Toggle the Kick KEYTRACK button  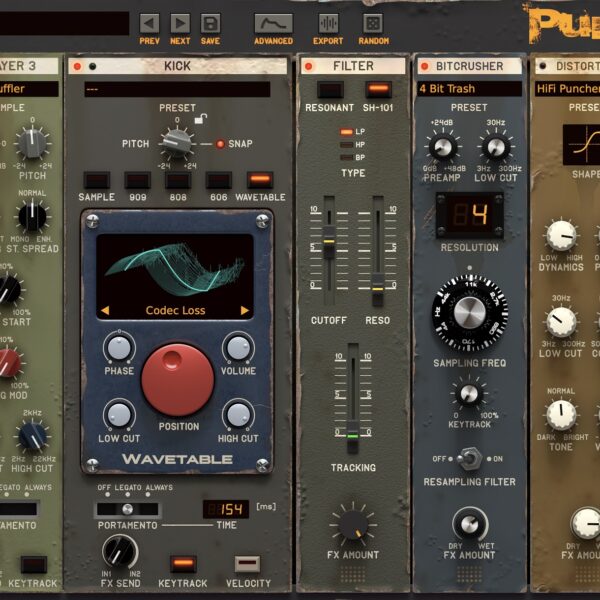[x=183, y=563]
